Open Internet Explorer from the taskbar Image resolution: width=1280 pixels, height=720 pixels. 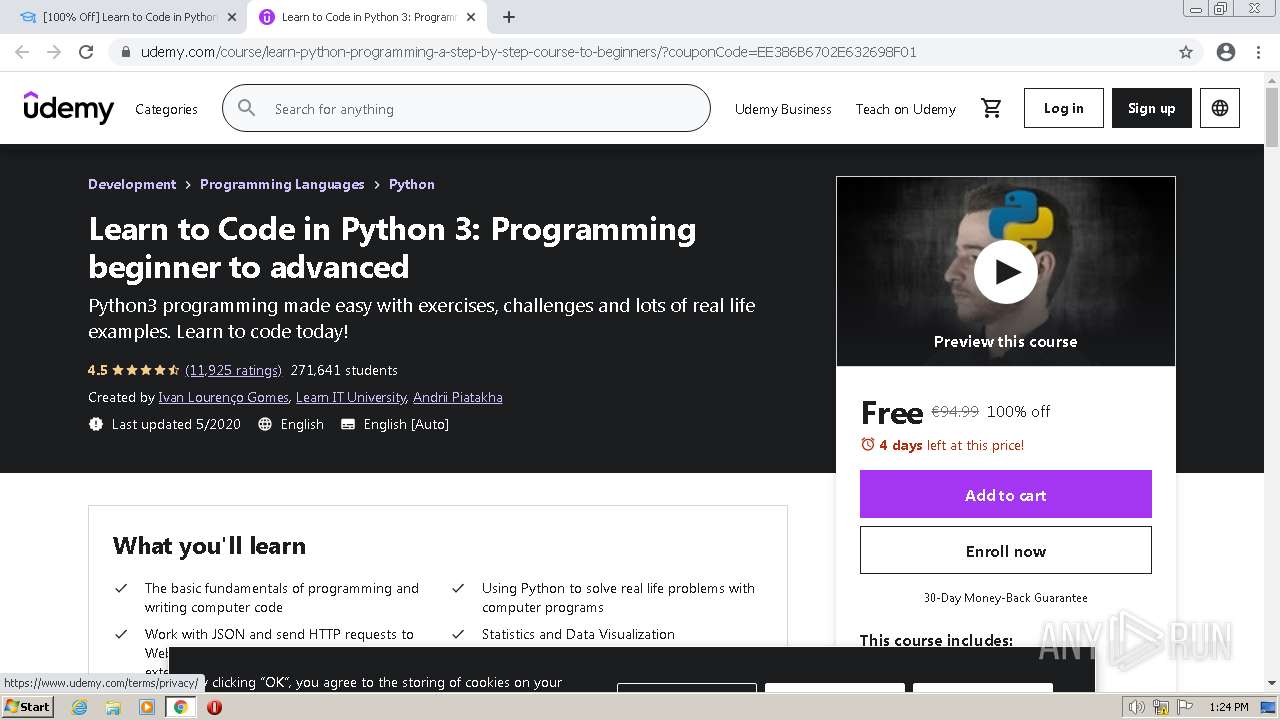pyautogui.click(x=80, y=707)
